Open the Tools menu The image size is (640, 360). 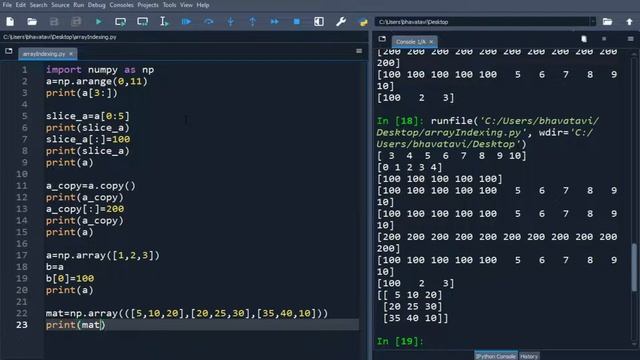coord(169,5)
